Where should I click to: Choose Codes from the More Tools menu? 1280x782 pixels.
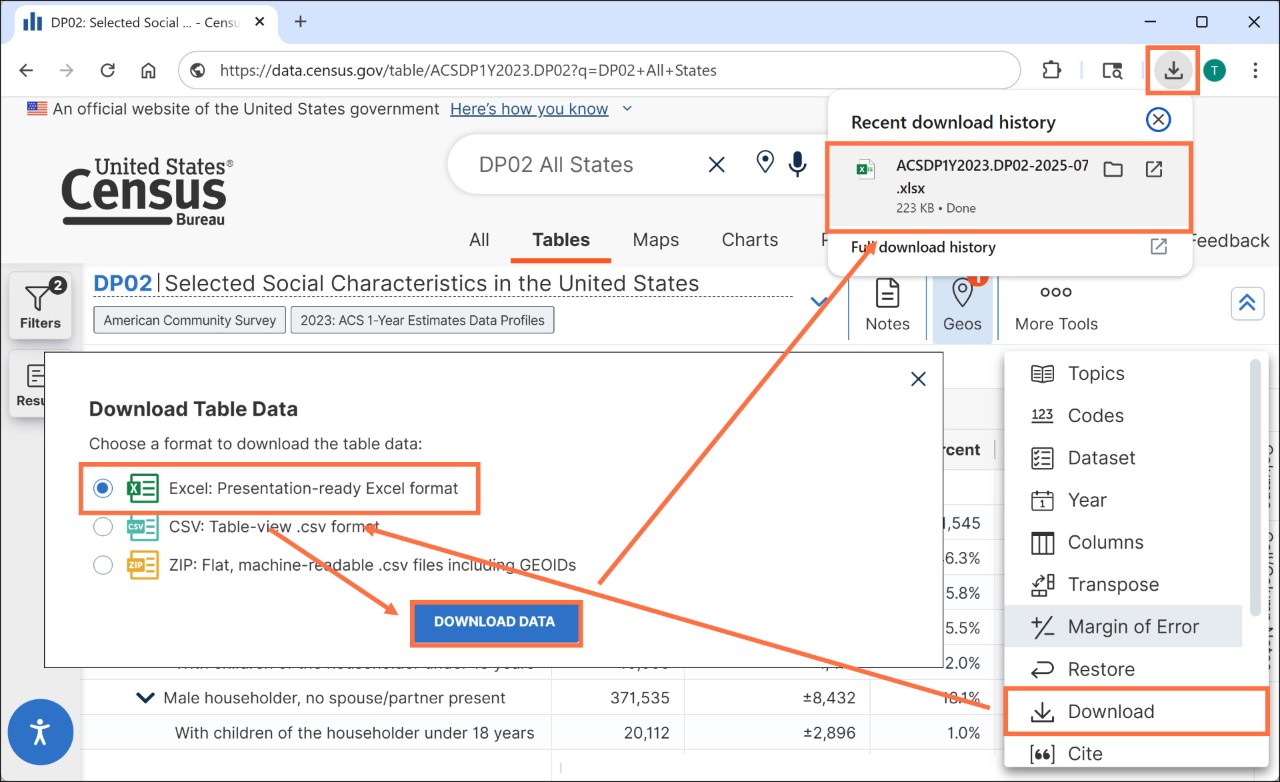[1125, 415]
